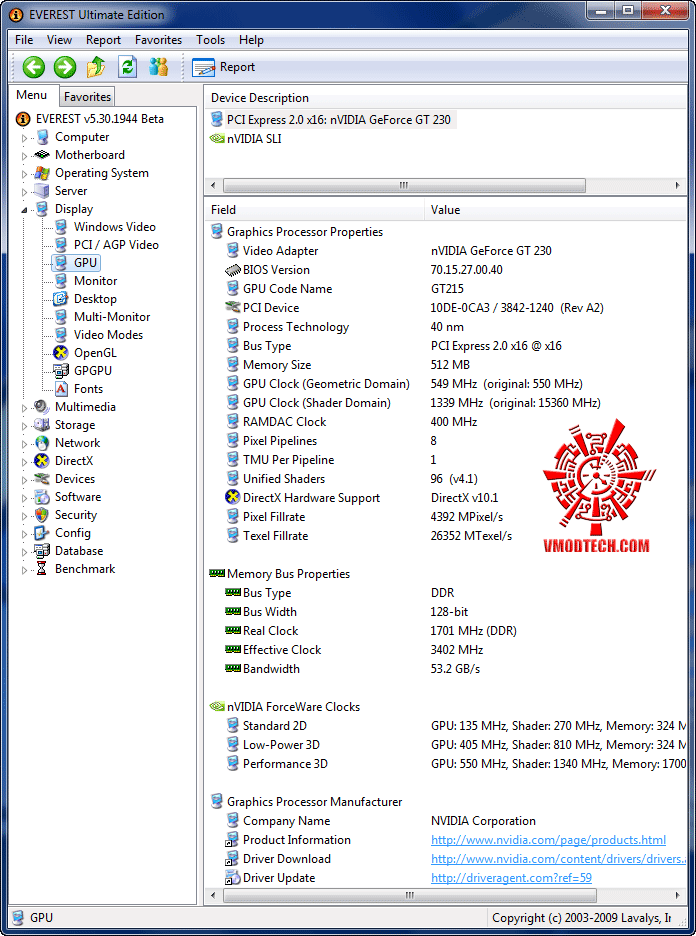Select the DirectX Hardware Support row
This screenshot has width=696, height=936.
pos(445,498)
